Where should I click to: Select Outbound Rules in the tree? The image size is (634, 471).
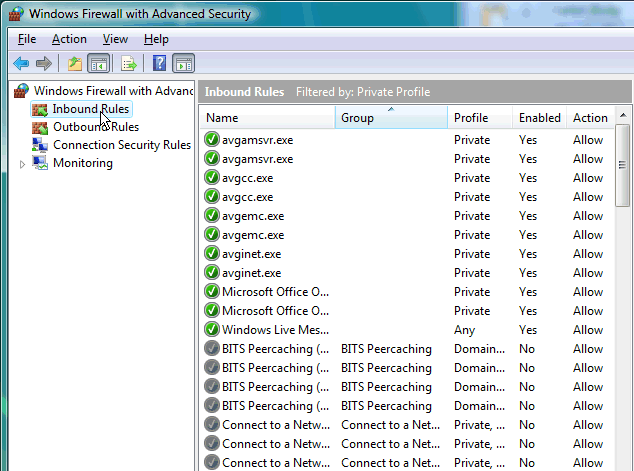[x=96, y=127]
